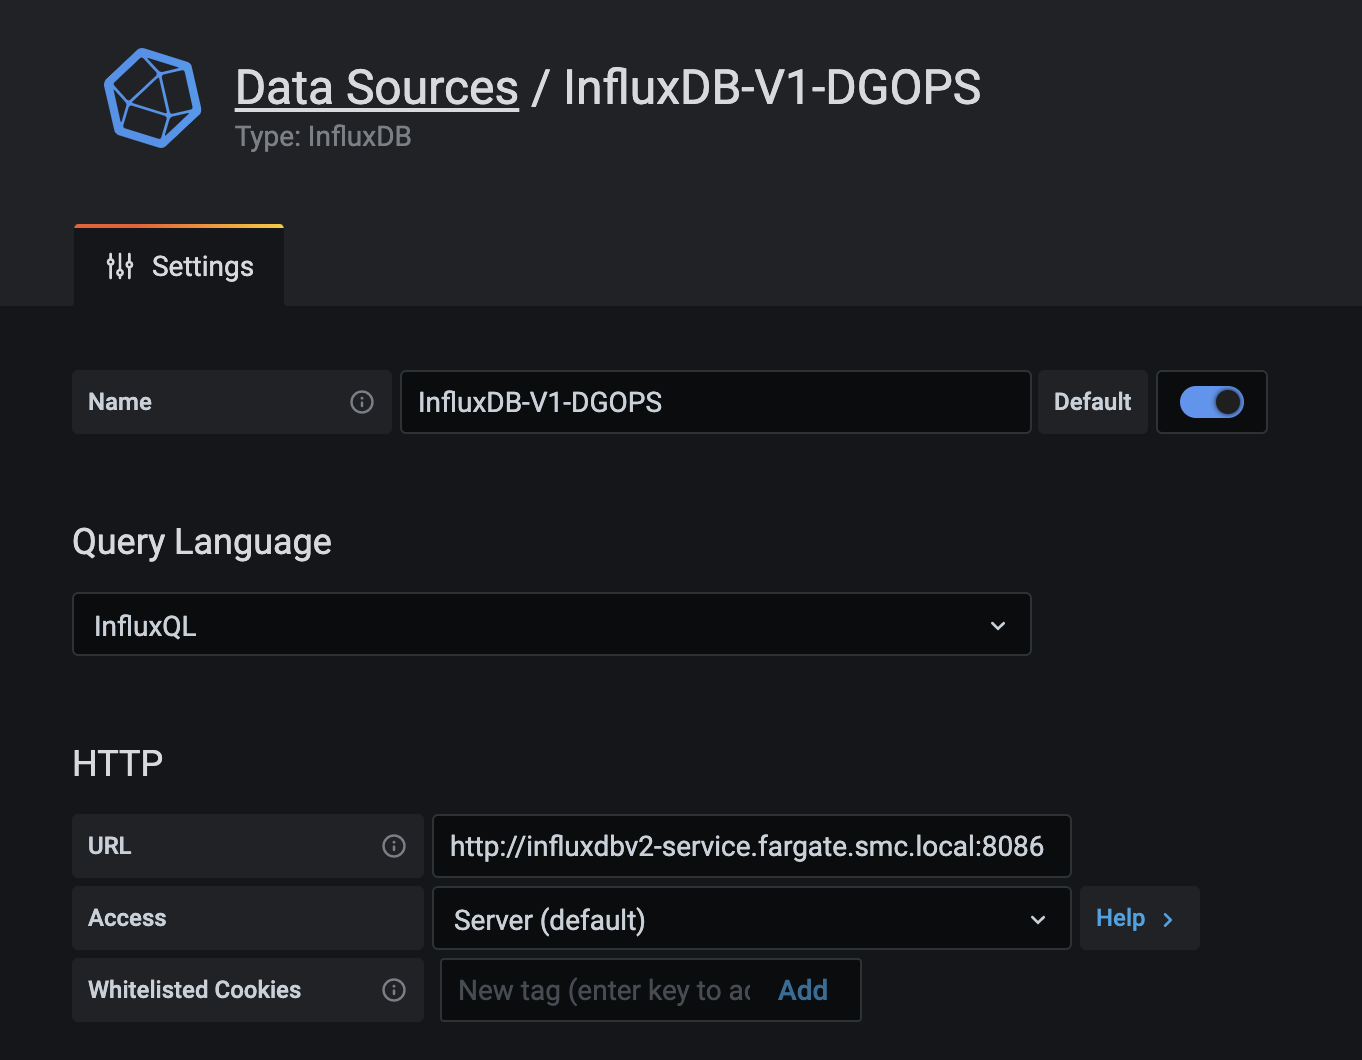The height and width of the screenshot is (1060, 1362).
Task: Click the info icon next to Name
Action: pyautogui.click(x=362, y=402)
